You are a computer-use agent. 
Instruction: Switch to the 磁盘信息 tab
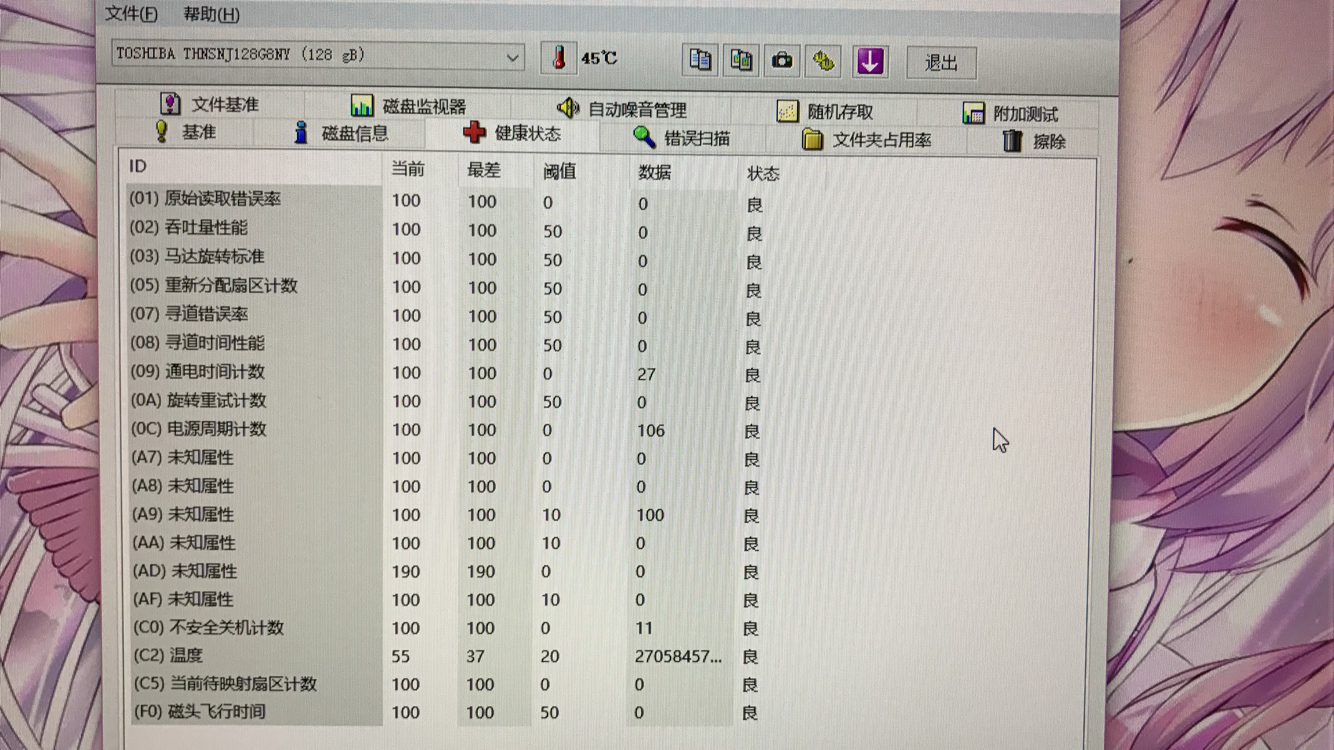pos(340,133)
